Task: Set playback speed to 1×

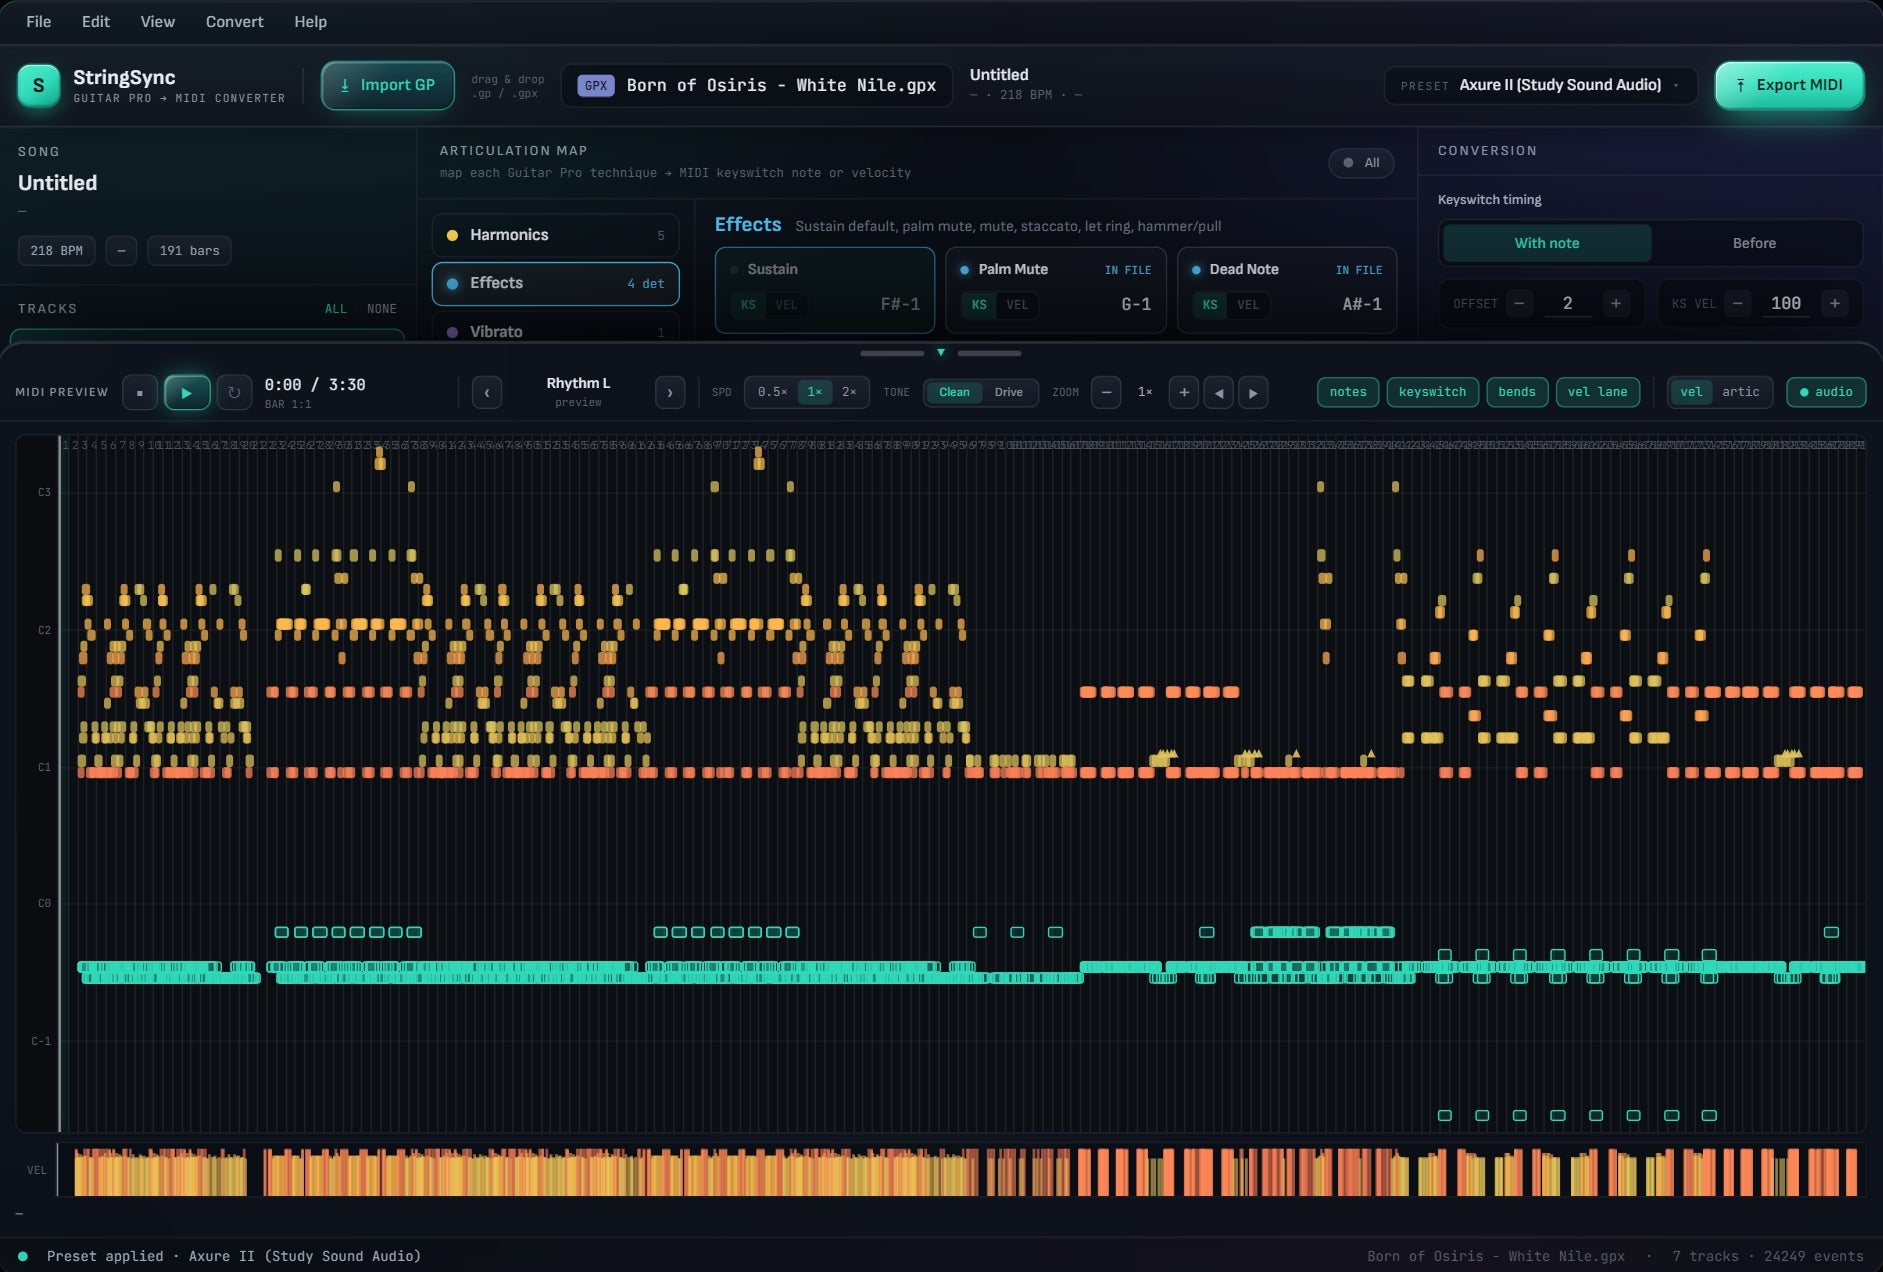Action: [815, 392]
